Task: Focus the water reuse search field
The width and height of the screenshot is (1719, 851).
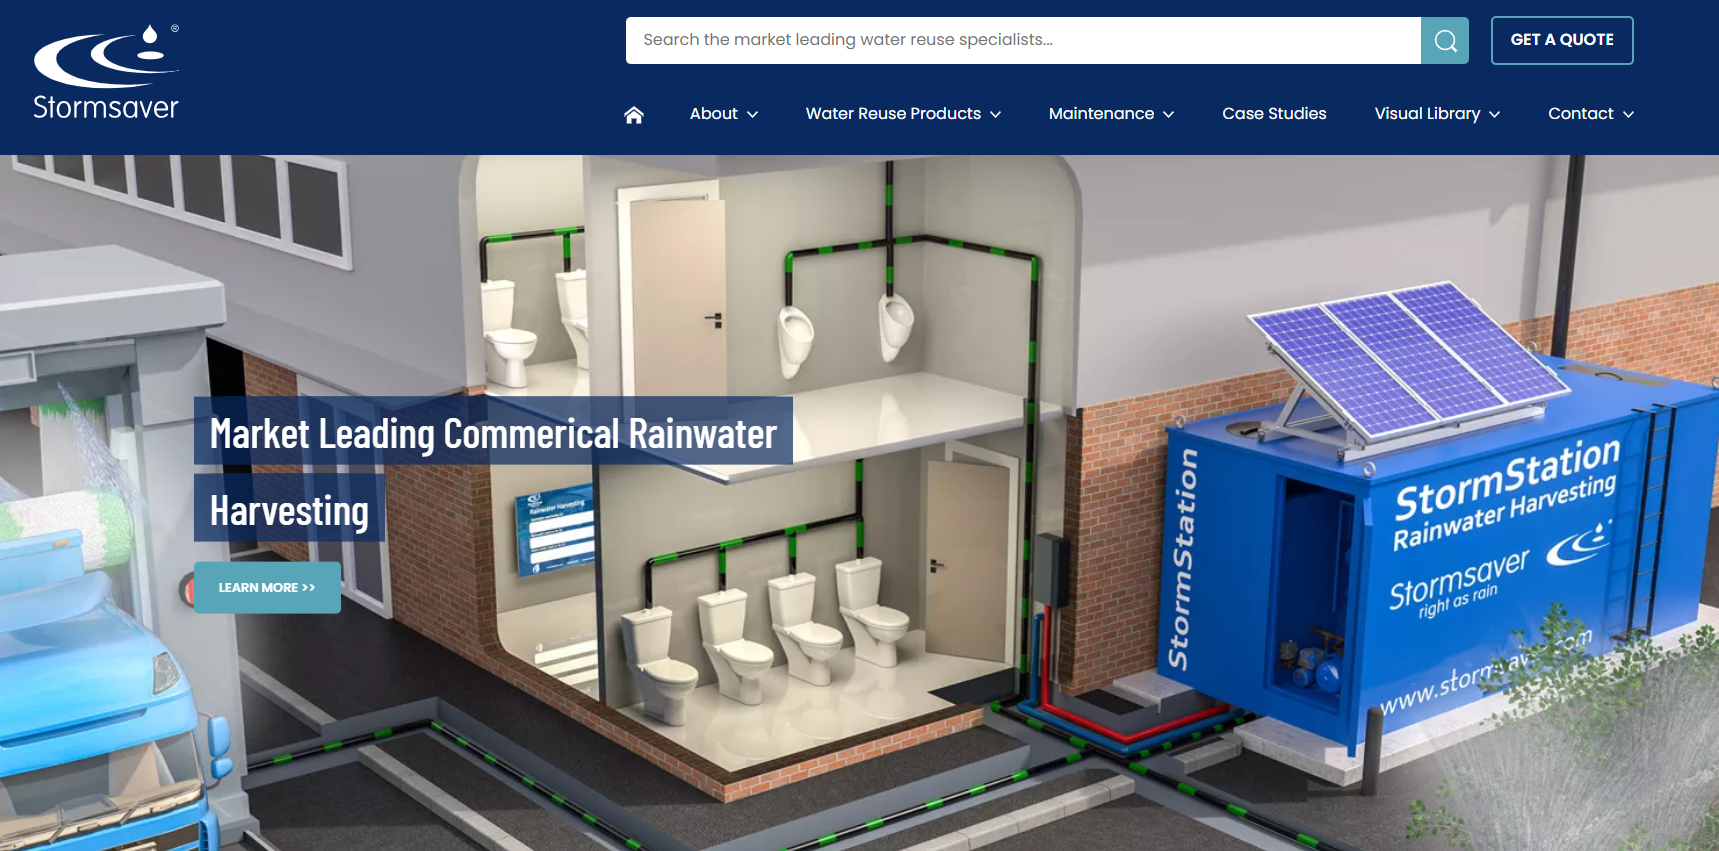Action: pos(1023,40)
